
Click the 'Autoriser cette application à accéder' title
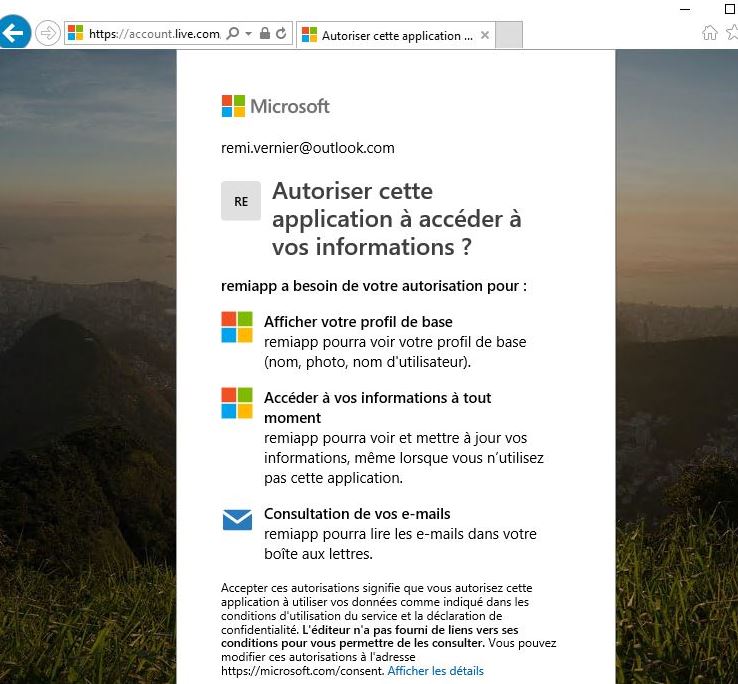click(397, 219)
